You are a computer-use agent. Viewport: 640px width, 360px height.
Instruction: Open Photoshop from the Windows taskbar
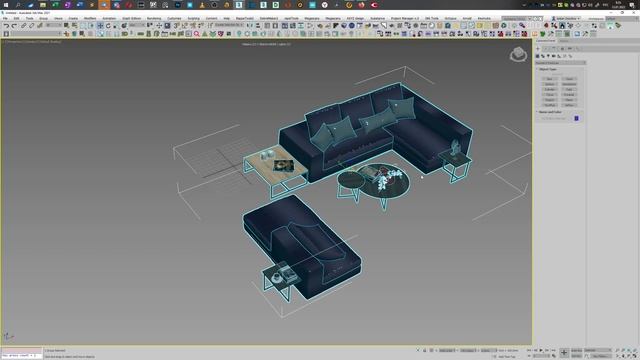pyautogui.click(x=178, y=5)
